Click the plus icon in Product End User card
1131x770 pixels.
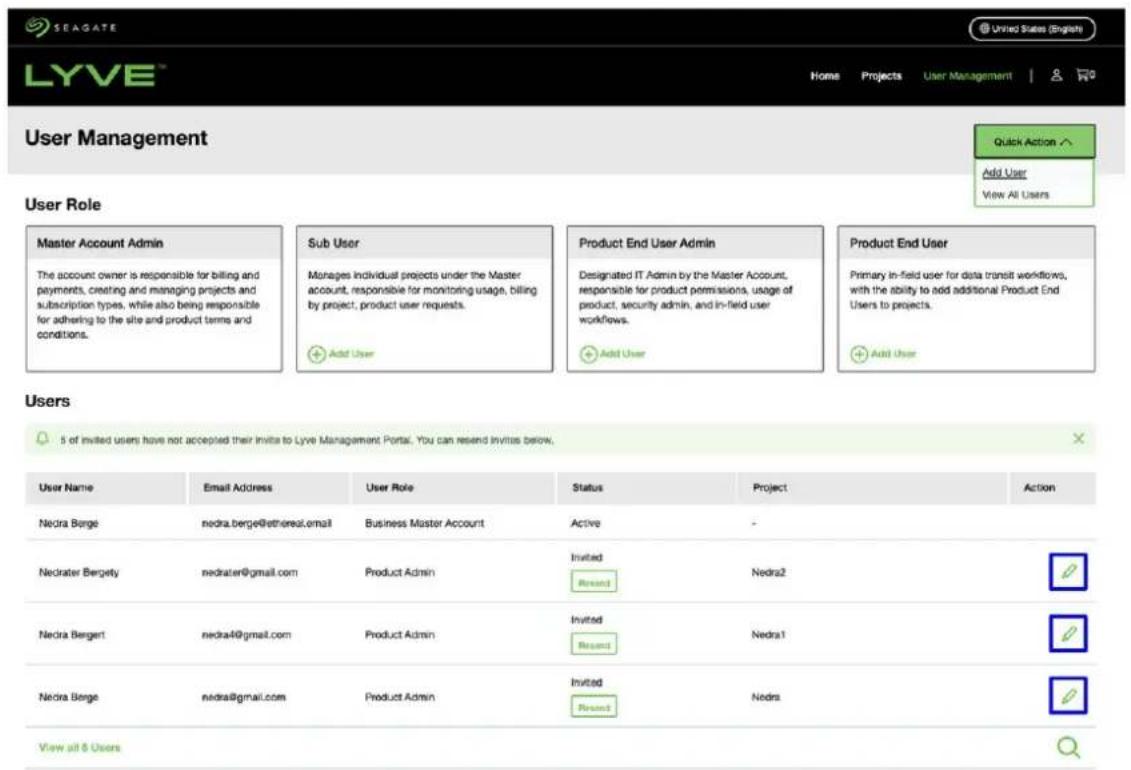[859, 354]
